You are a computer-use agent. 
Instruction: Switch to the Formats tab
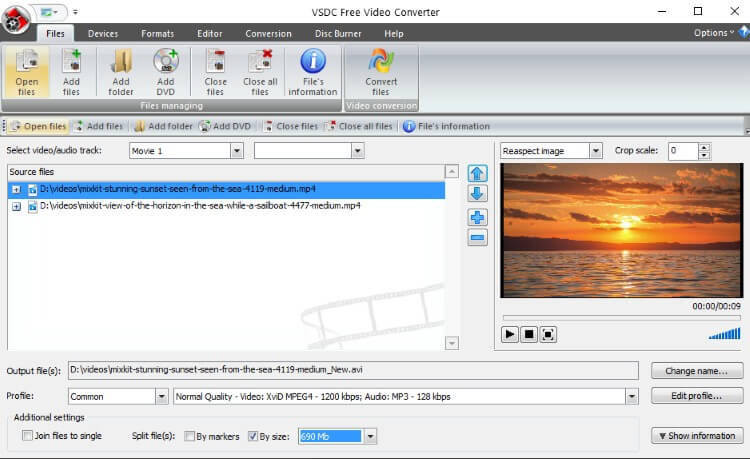pyautogui.click(x=157, y=33)
